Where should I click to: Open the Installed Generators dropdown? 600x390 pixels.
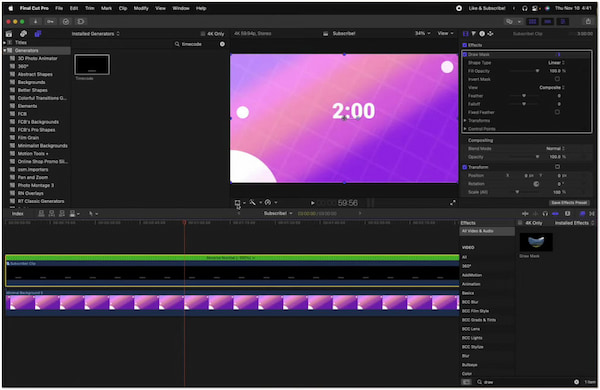(96, 34)
